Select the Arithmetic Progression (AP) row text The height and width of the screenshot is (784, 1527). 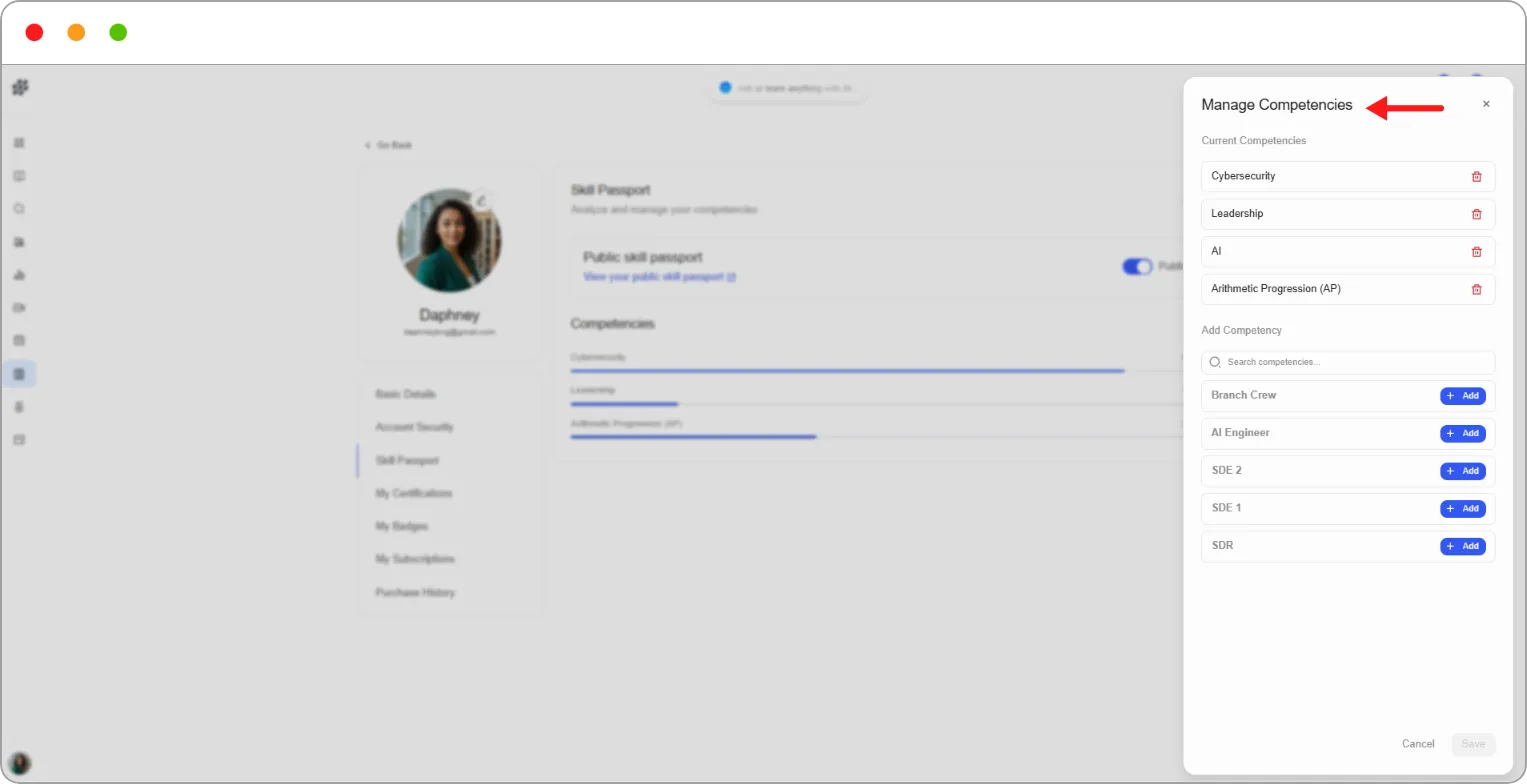1275,289
